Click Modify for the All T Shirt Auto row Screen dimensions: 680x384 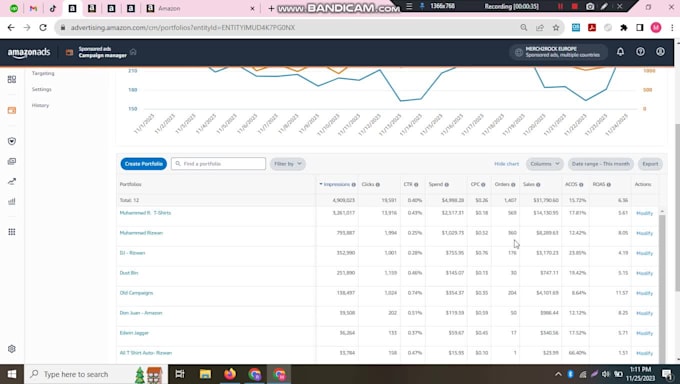tap(644, 353)
